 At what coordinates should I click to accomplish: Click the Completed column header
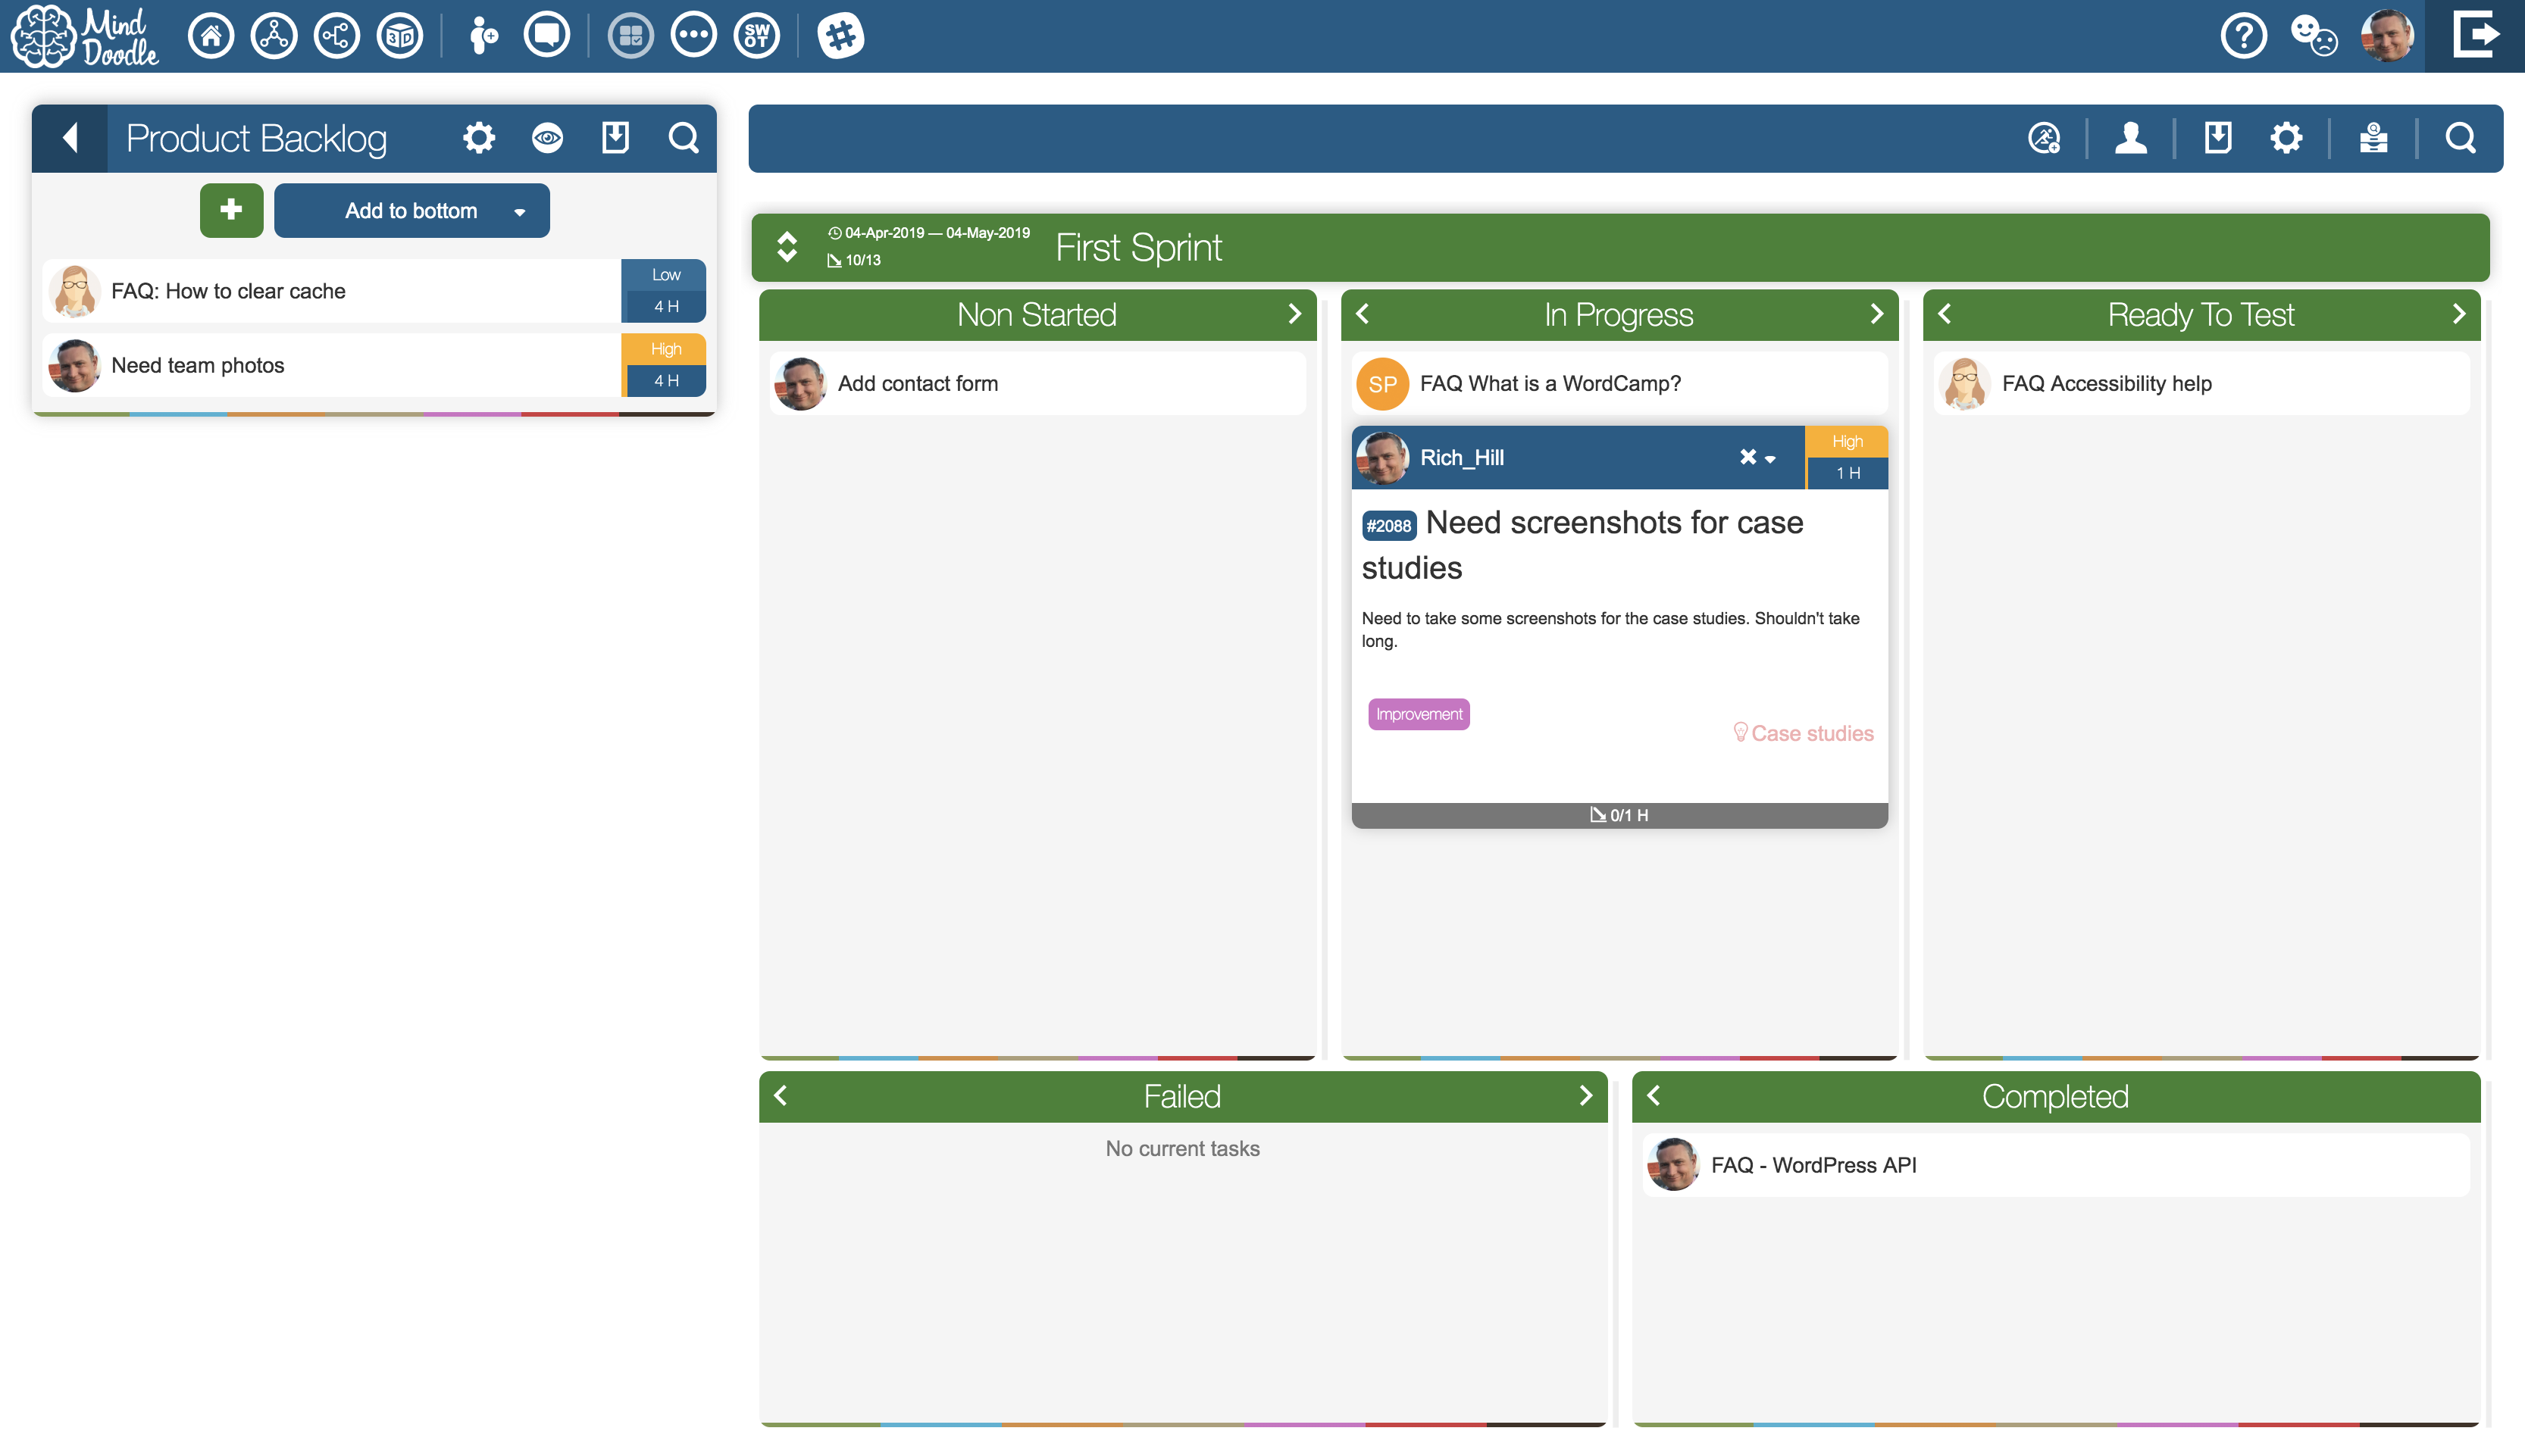click(2054, 1096)
